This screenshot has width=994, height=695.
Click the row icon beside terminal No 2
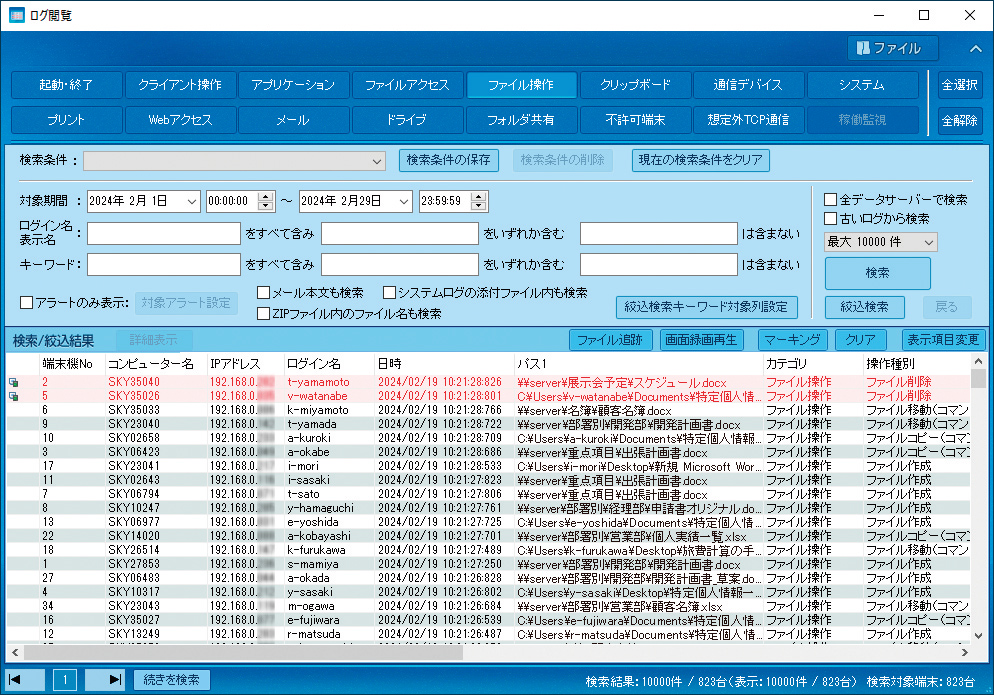coord(13,382)
